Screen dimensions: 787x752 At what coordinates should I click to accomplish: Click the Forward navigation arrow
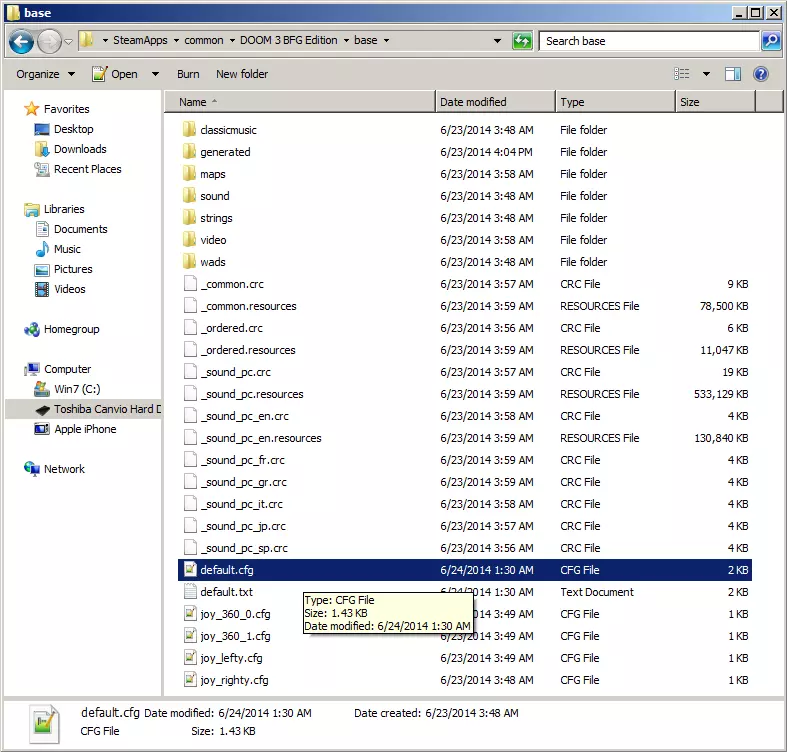[50, 41]
